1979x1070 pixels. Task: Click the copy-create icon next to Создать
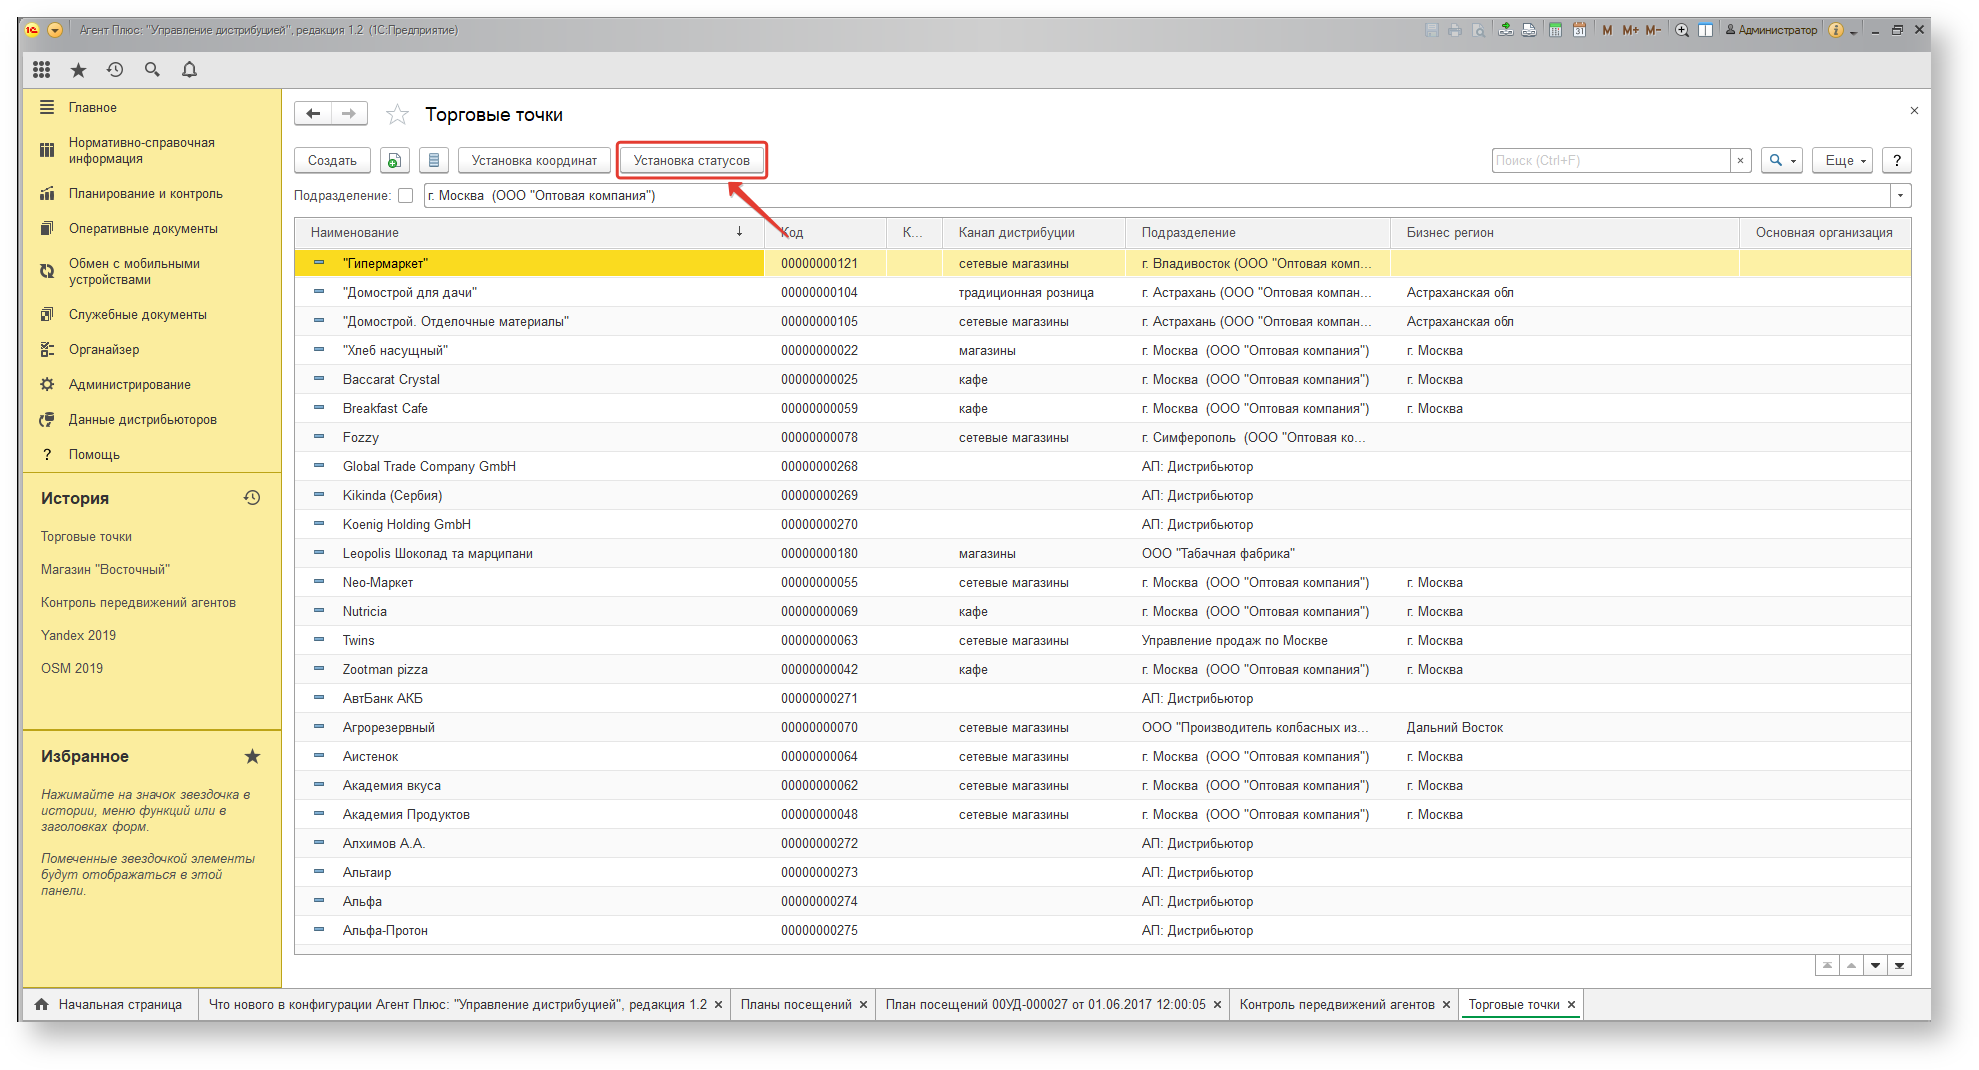coord(395,160)
